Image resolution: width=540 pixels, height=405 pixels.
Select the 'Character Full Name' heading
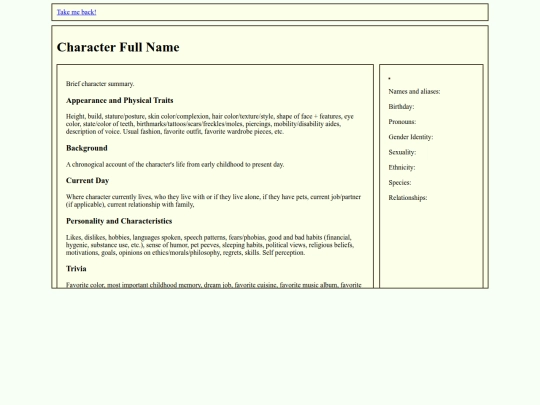click(x=118, y=47)
